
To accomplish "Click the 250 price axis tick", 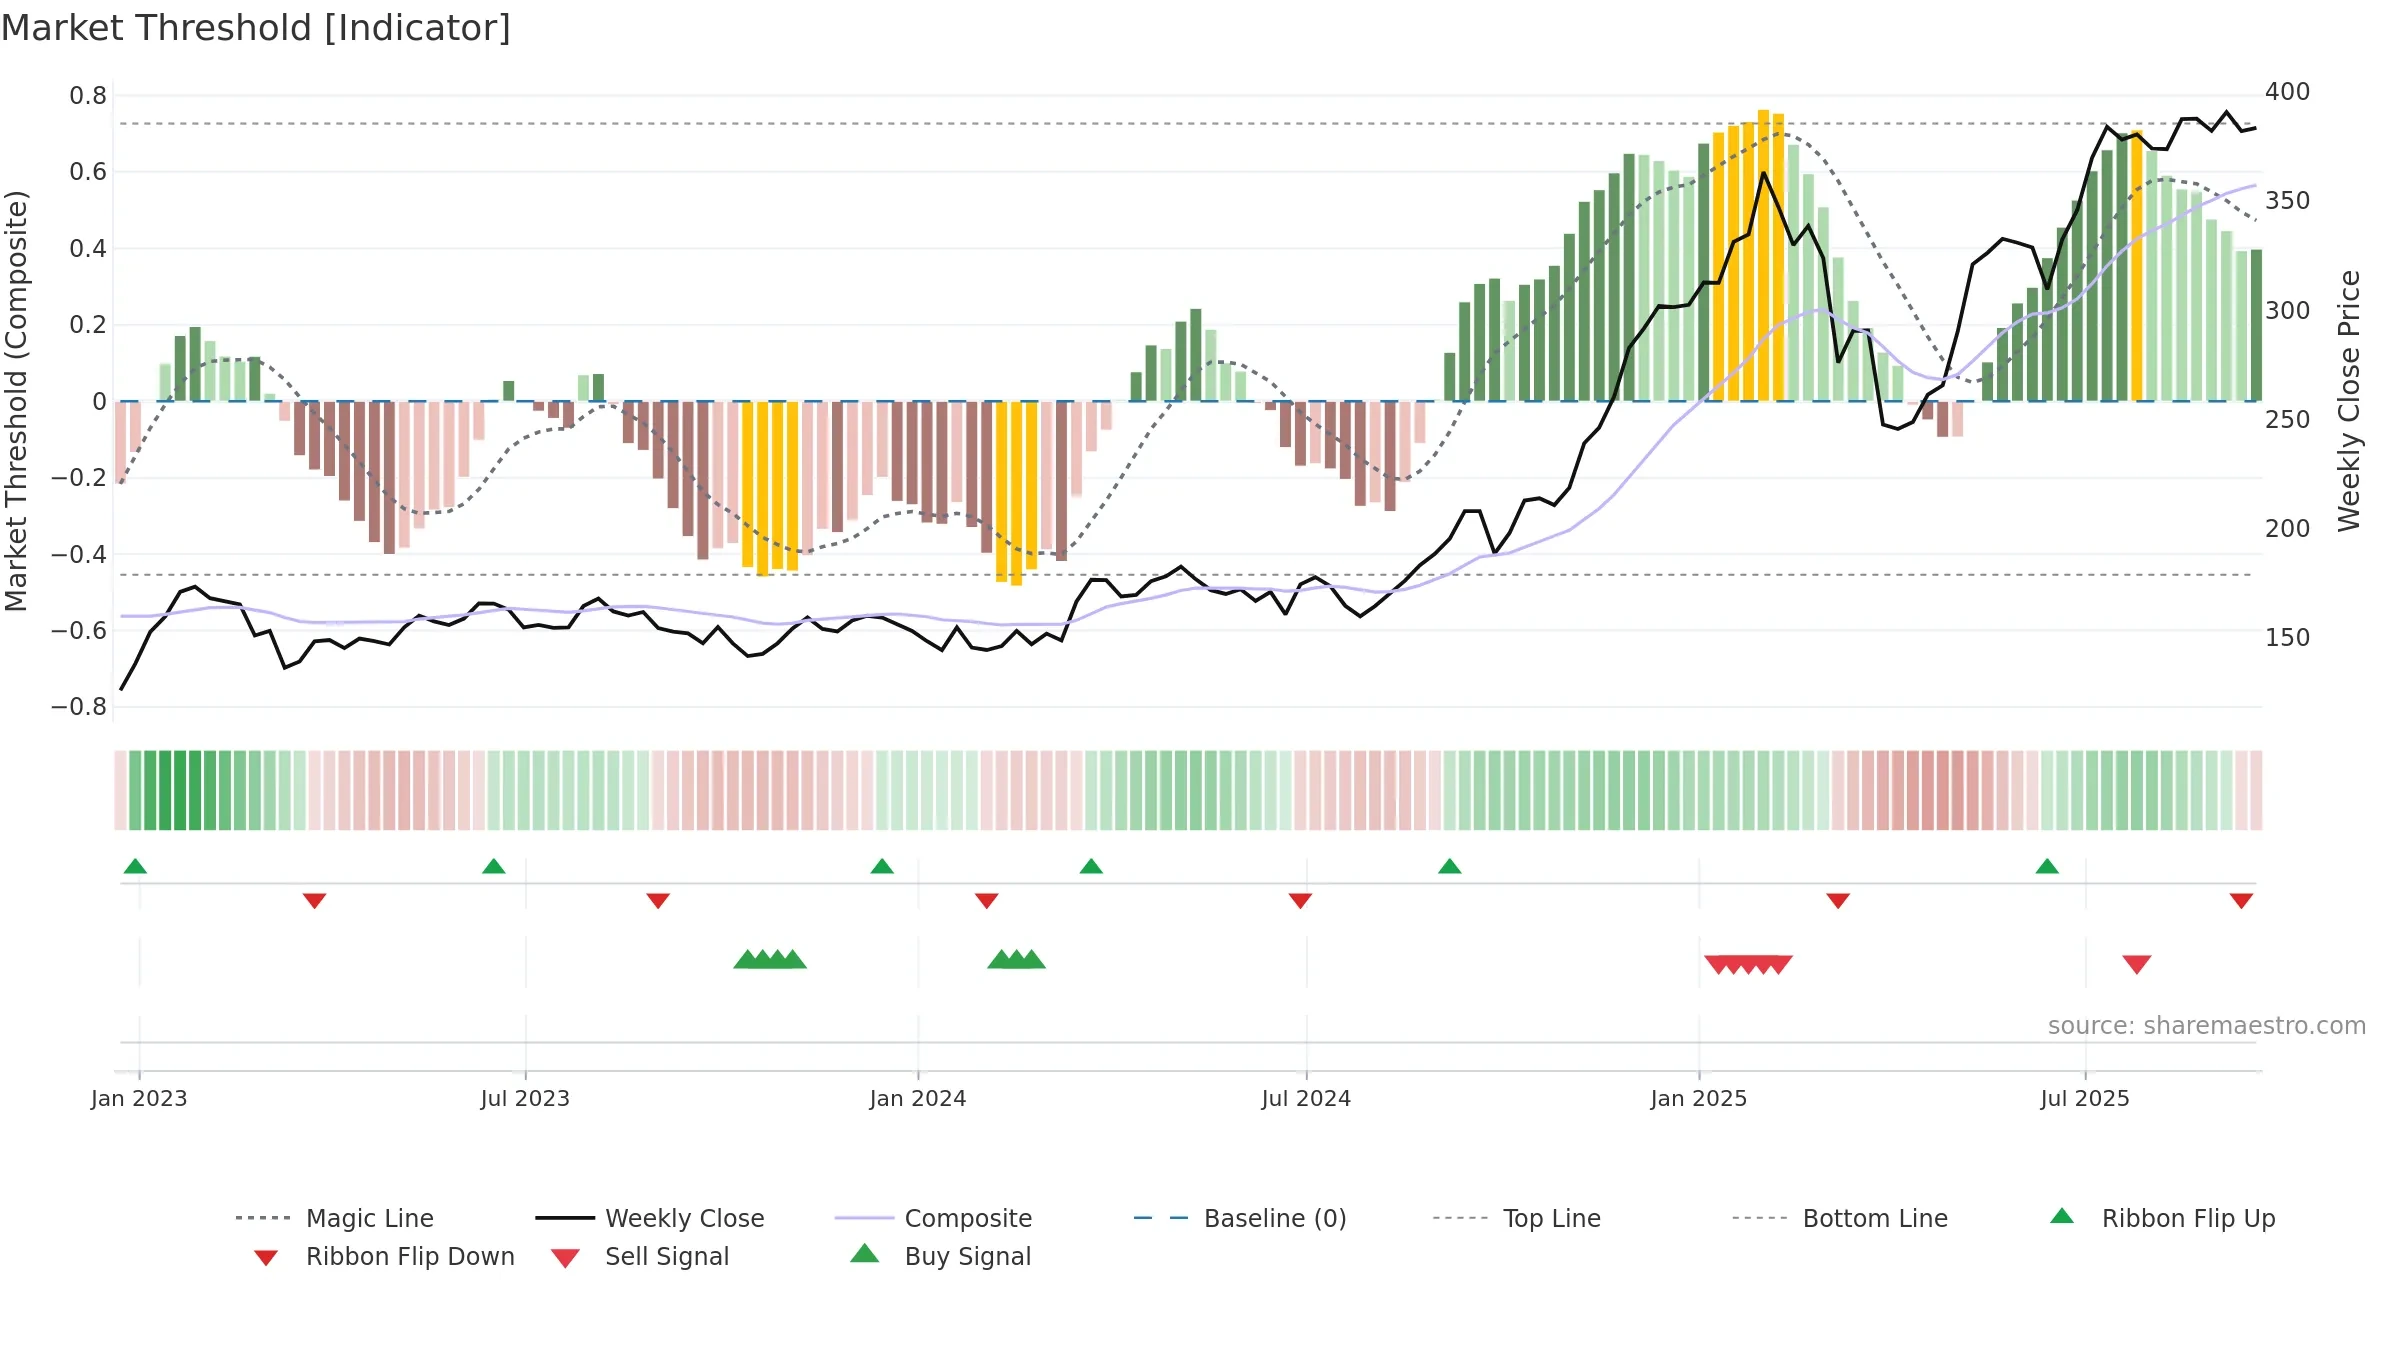I will point(2287,419).
